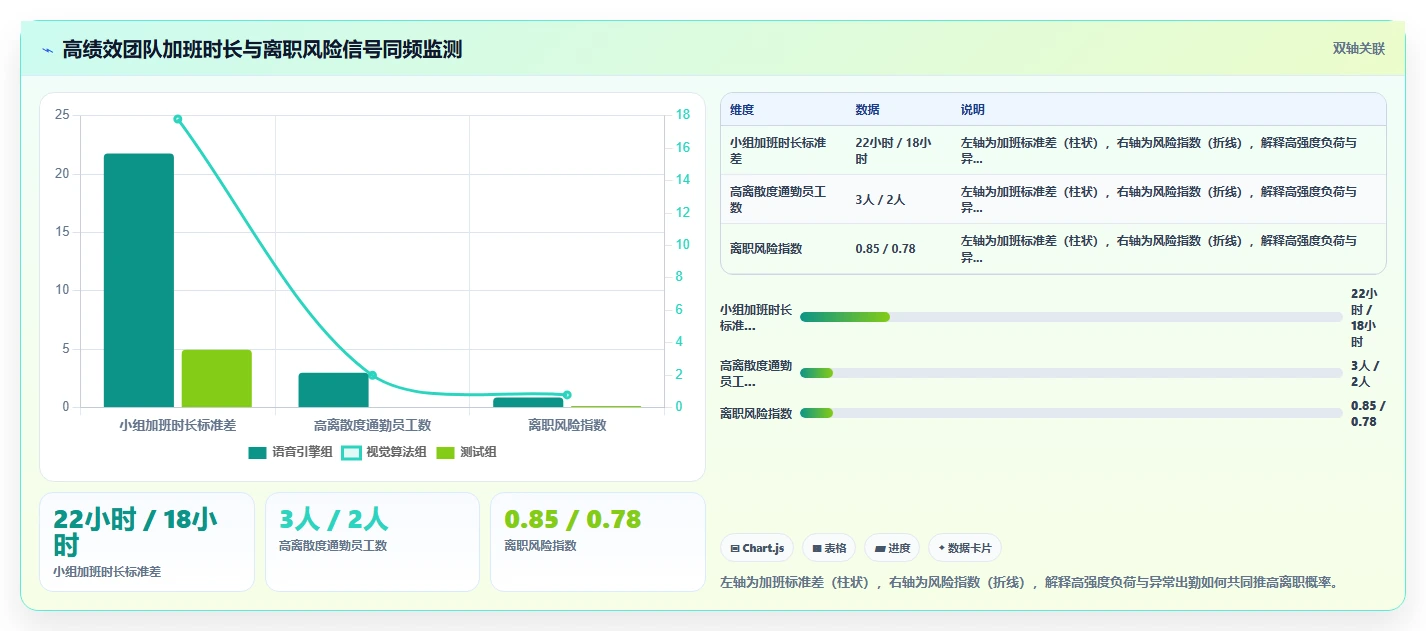Select table cell 高离散度通勤员工数
The image size is (1426, 631).
point(781,200)
